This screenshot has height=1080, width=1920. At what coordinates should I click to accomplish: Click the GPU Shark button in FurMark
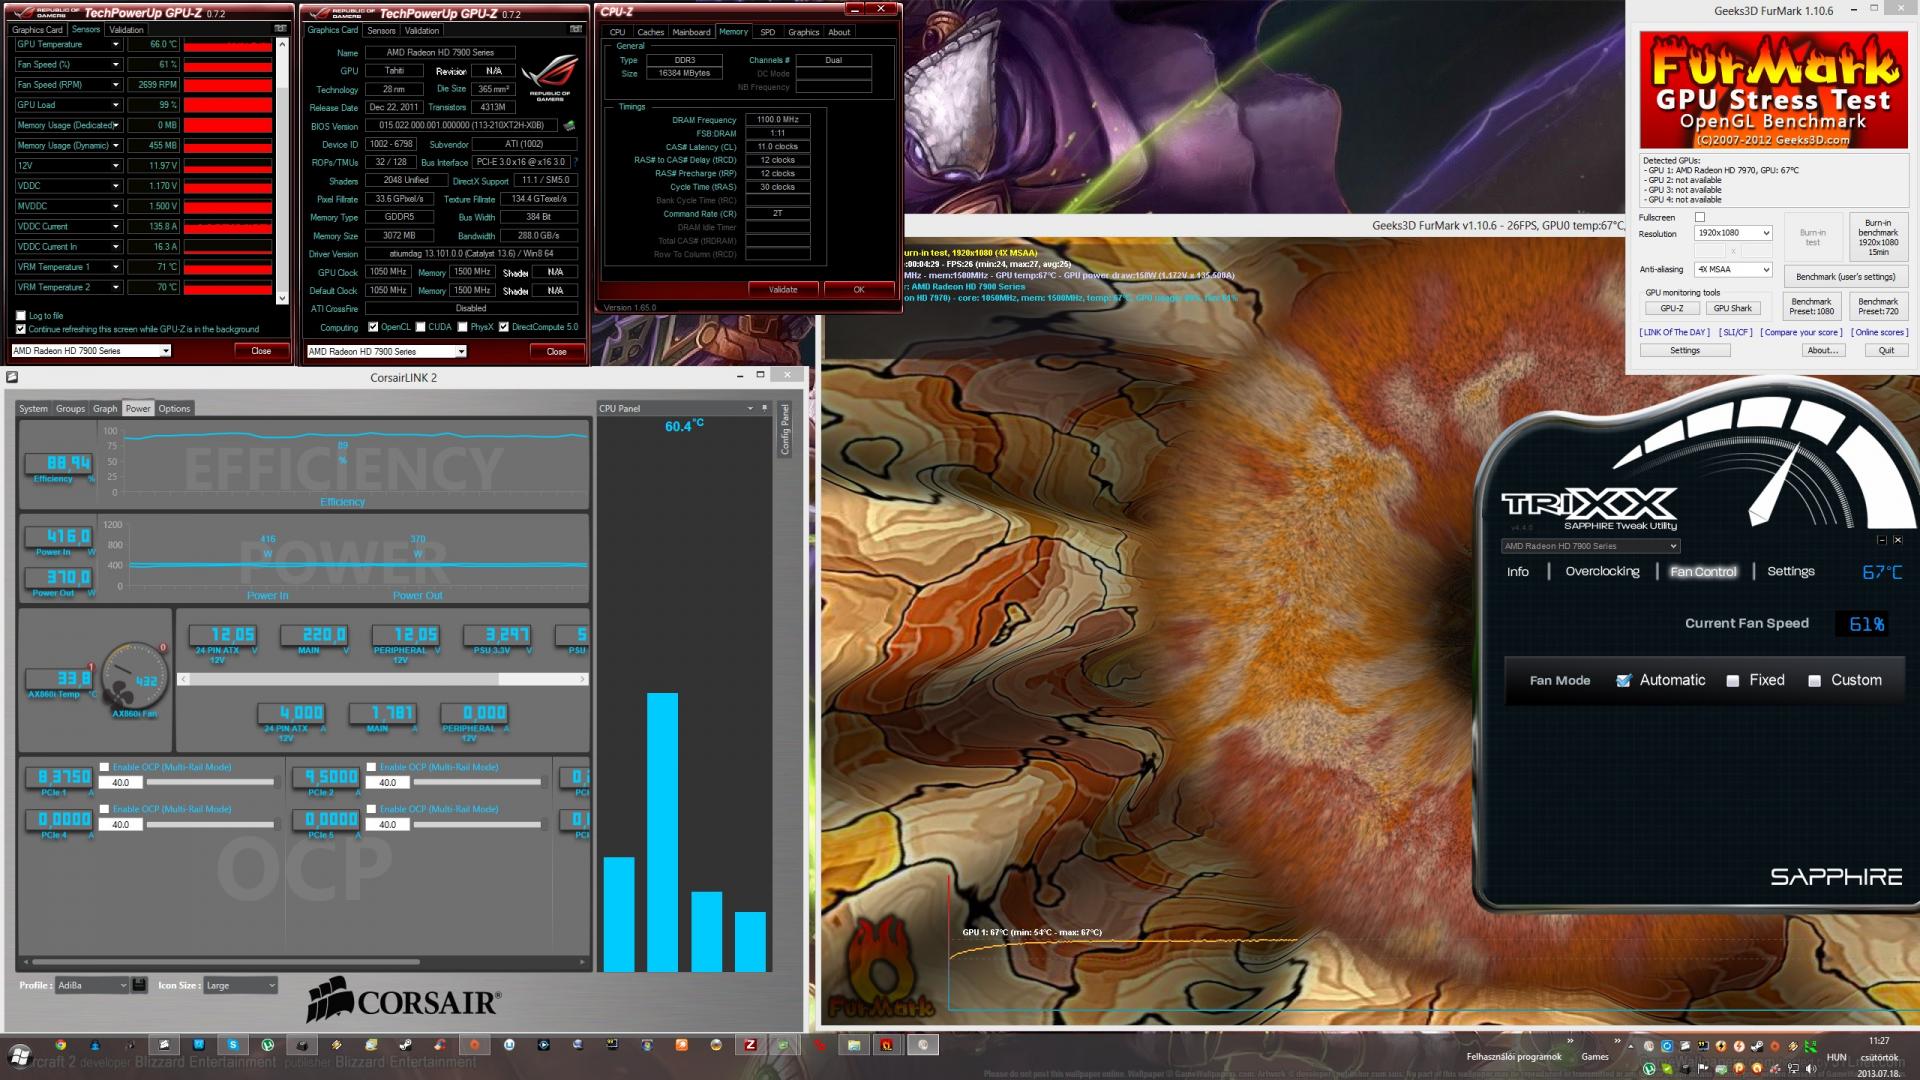tap(1733, 308)
